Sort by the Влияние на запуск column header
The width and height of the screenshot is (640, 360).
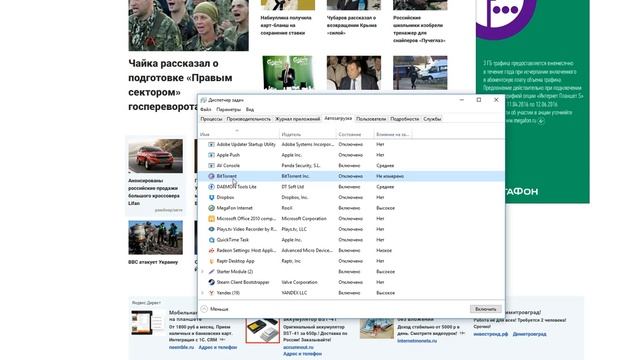pyautogui.click(x=392, y=134)
